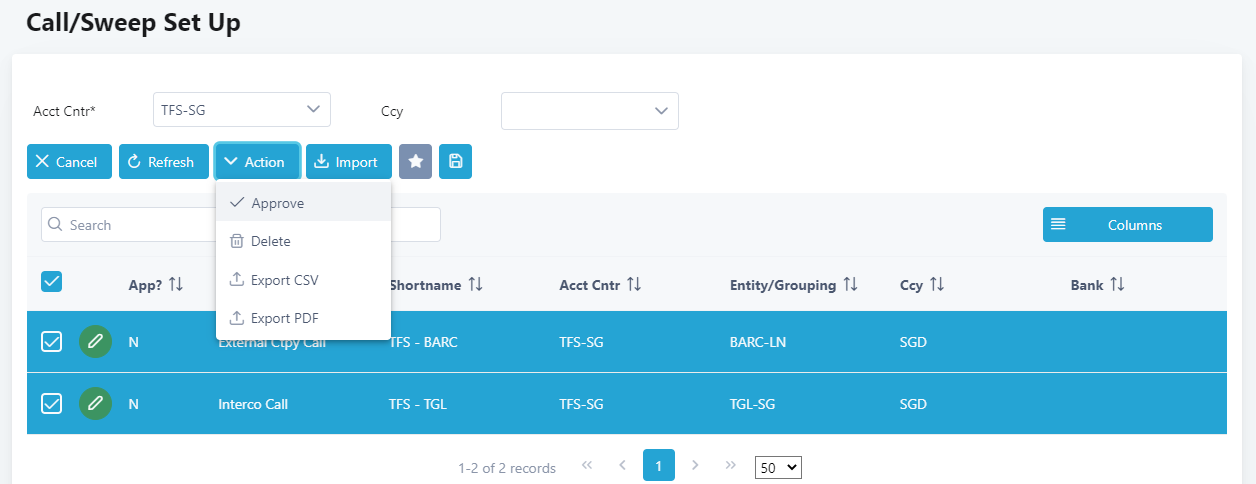The width and height of the screenshot is (1256, 484).
Task: Toggle the select-all header checkbox
Action: 52,282
